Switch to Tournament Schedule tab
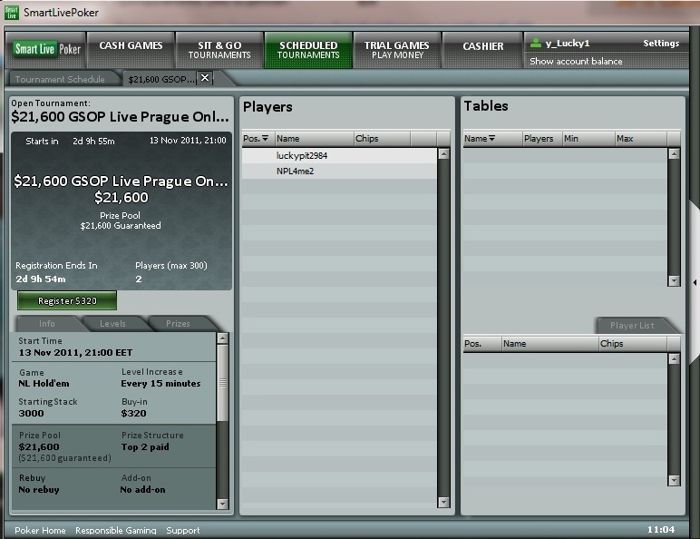 pyautogui.click(x=60, y=79)
